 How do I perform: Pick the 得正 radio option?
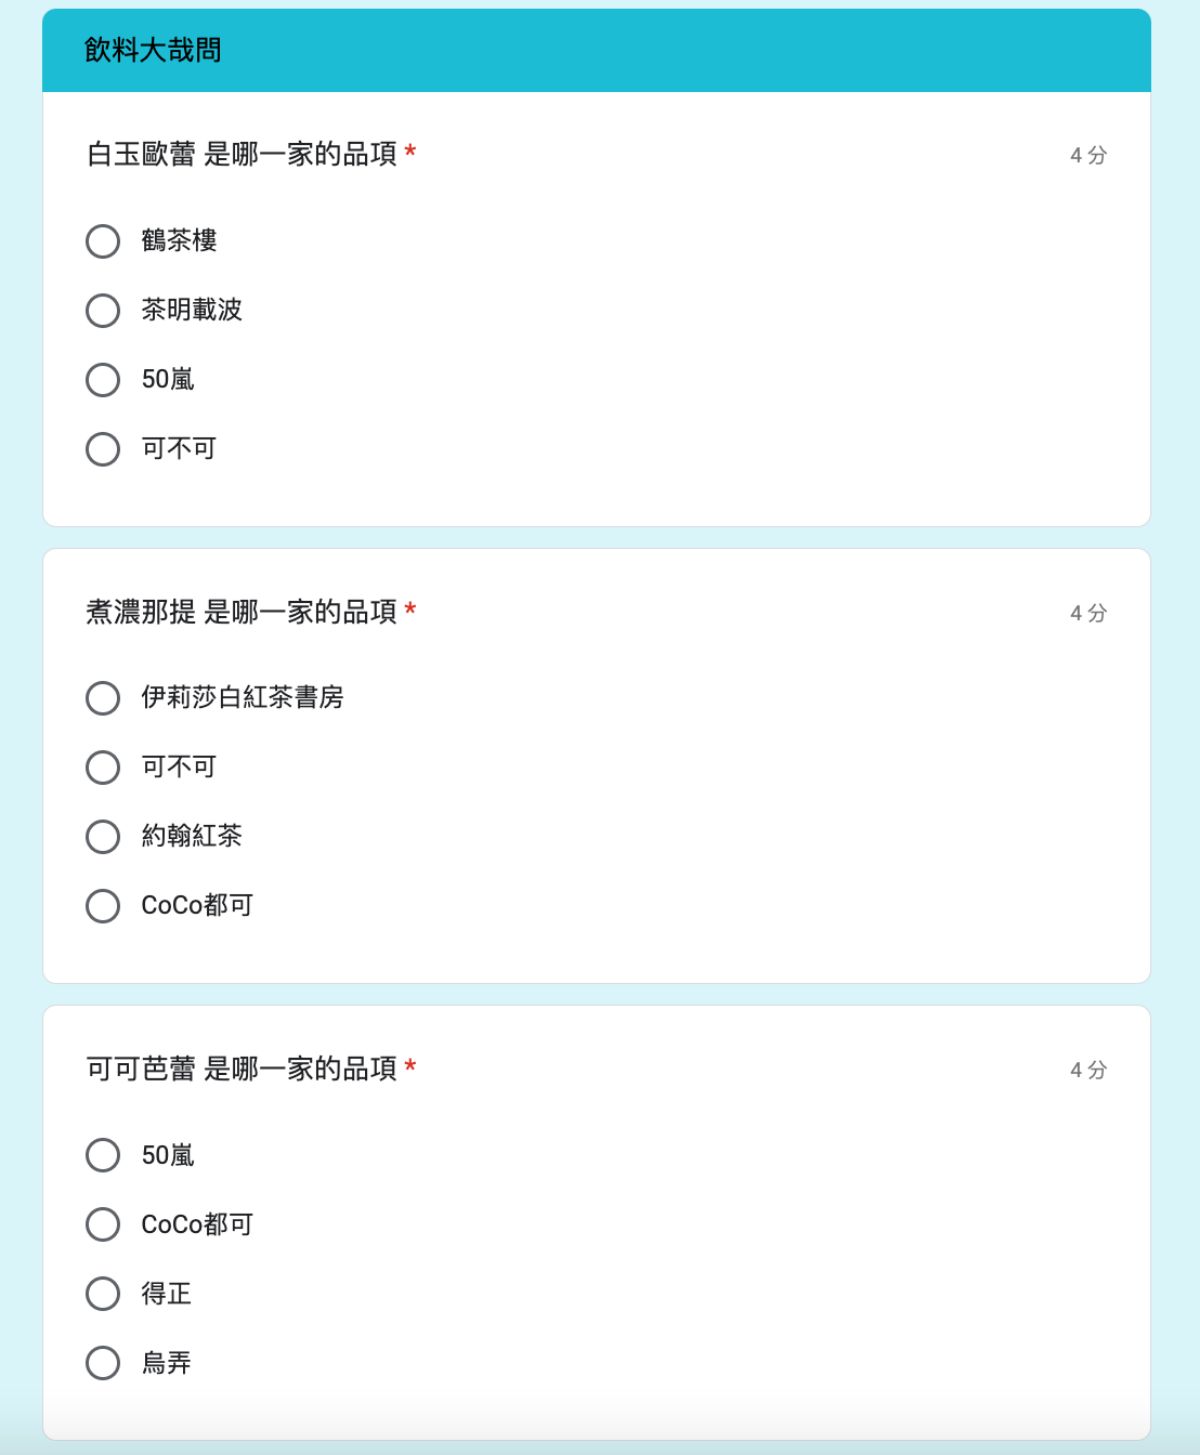tap(103, 1293)
